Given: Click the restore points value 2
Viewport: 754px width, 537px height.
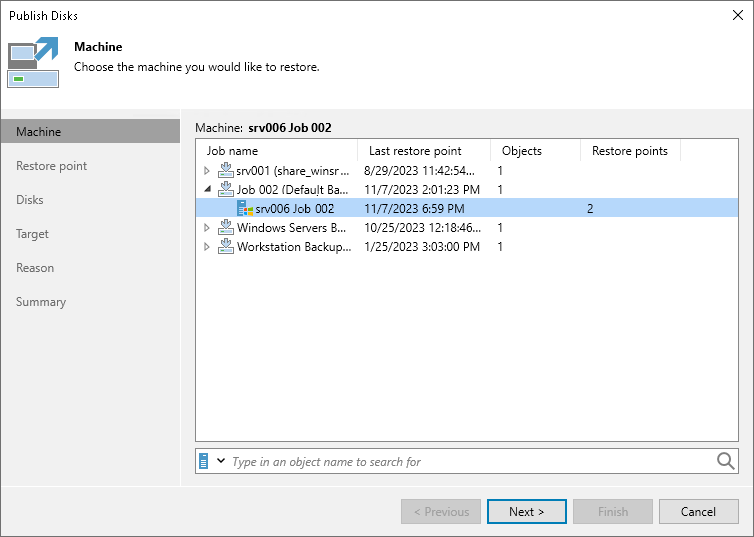Looking at the screenshot, I should (x=590, y=209).
